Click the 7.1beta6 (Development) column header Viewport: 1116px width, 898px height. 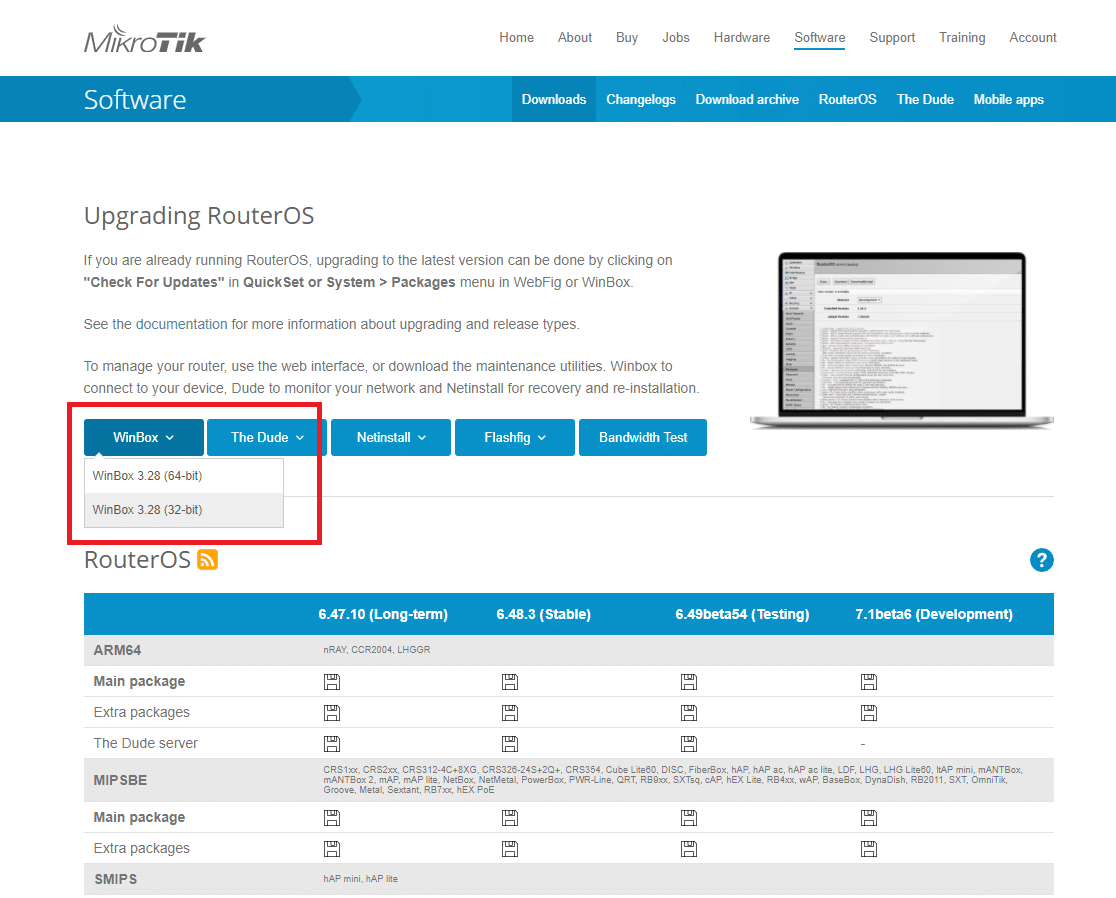pos(934,614)
